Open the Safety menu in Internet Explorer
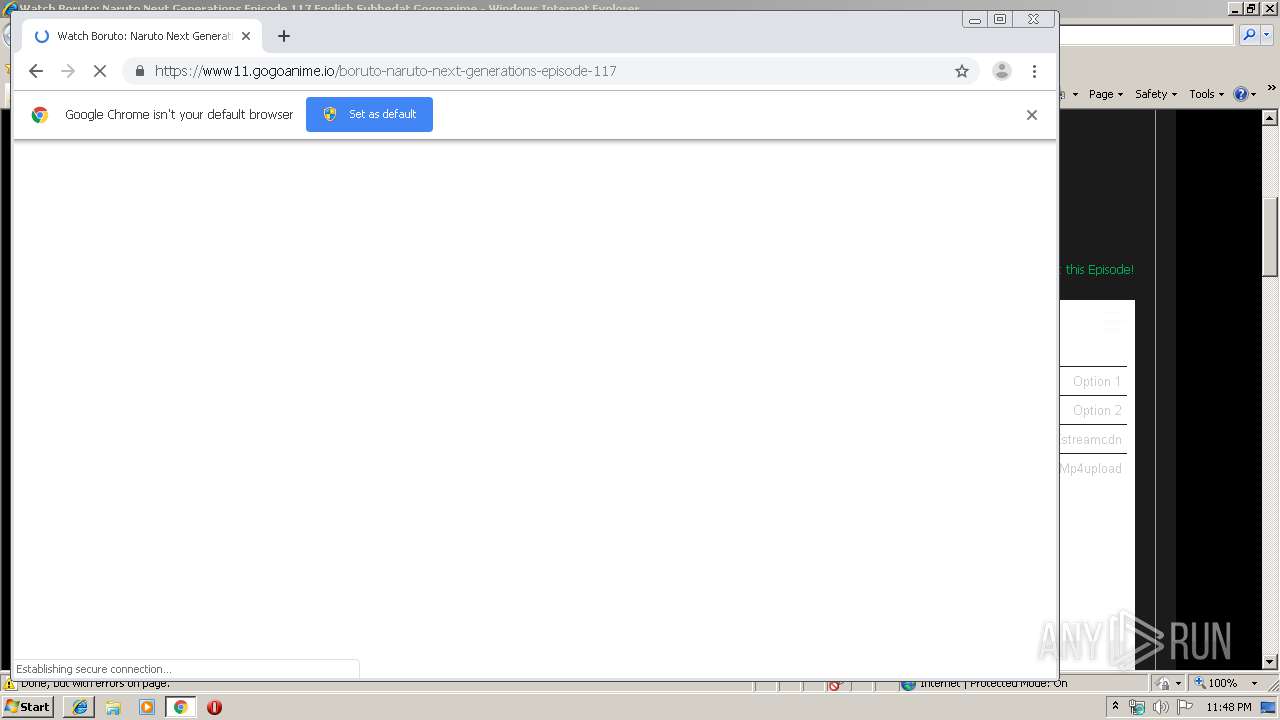 coord(1155,94)
